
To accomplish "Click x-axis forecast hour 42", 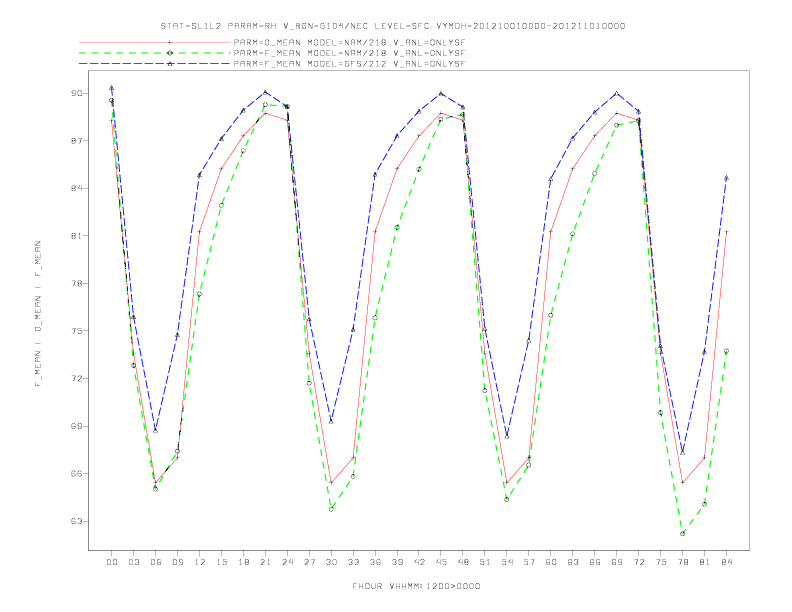I will [x=419, y=562].
